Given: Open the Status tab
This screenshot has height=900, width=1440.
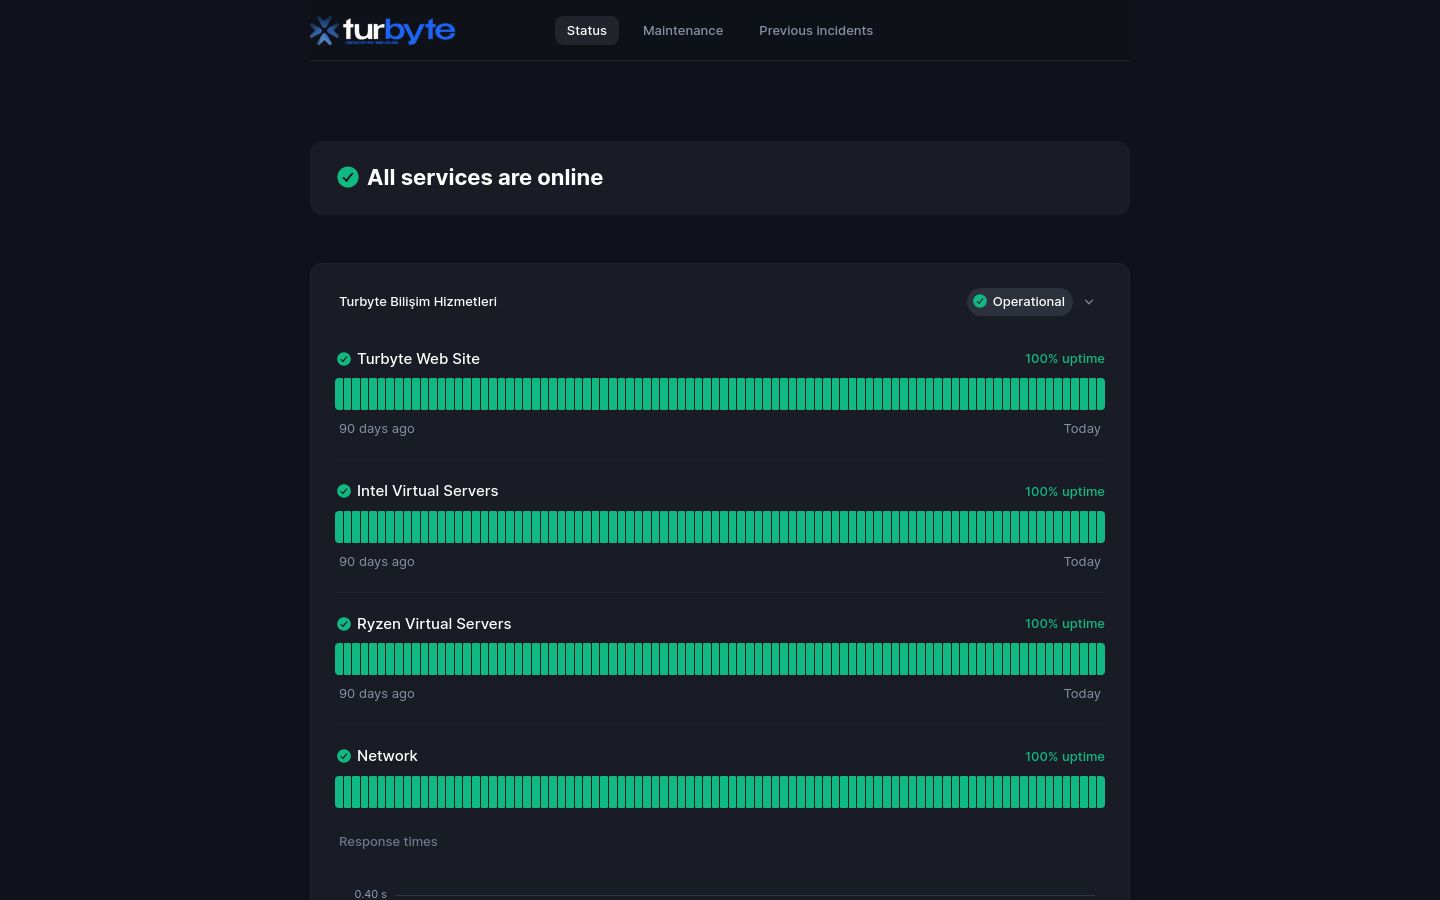Looking at the screenshot, I should point(587,31).
